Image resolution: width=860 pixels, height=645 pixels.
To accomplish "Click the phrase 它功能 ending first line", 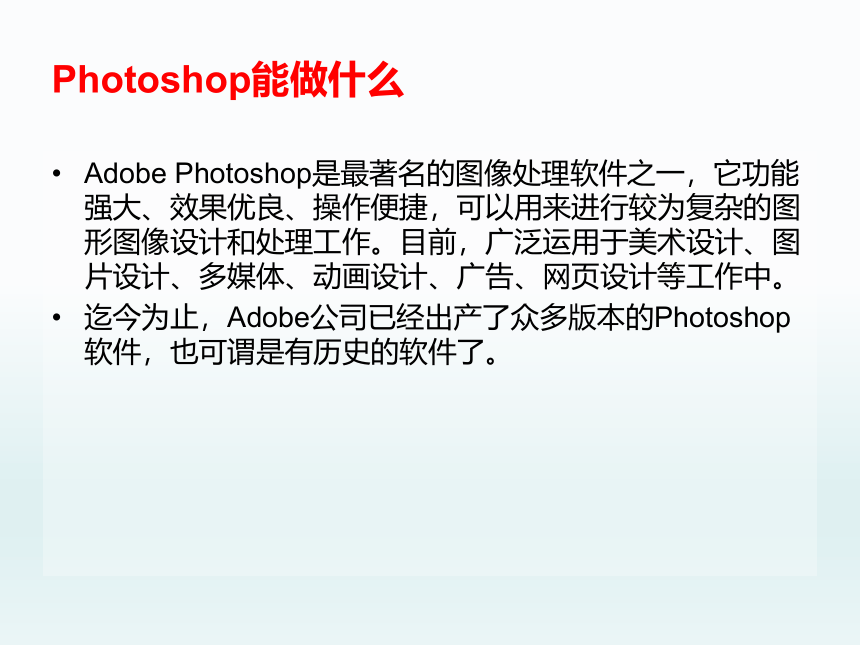I will [756, 174].
